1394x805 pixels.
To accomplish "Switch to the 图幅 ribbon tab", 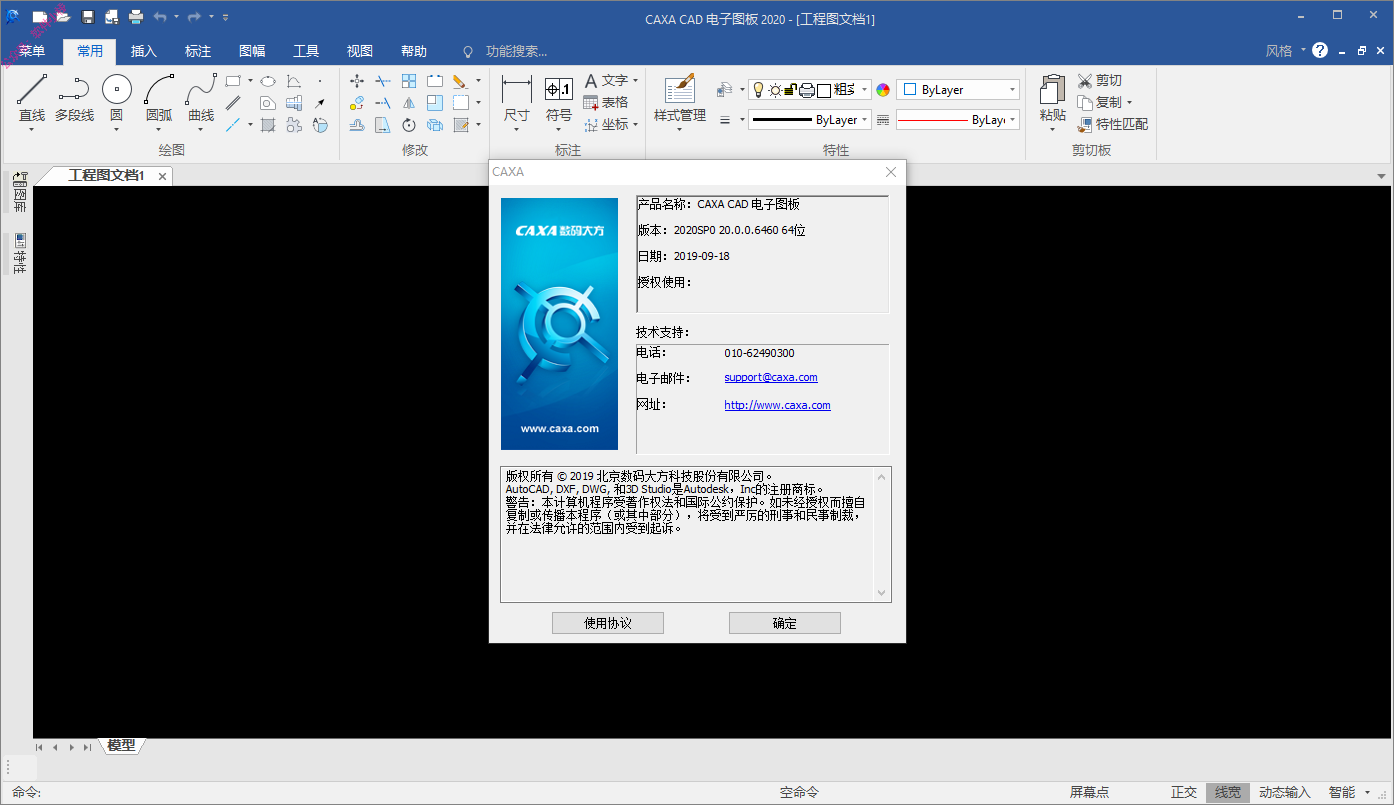I will (x=252, y=51).
